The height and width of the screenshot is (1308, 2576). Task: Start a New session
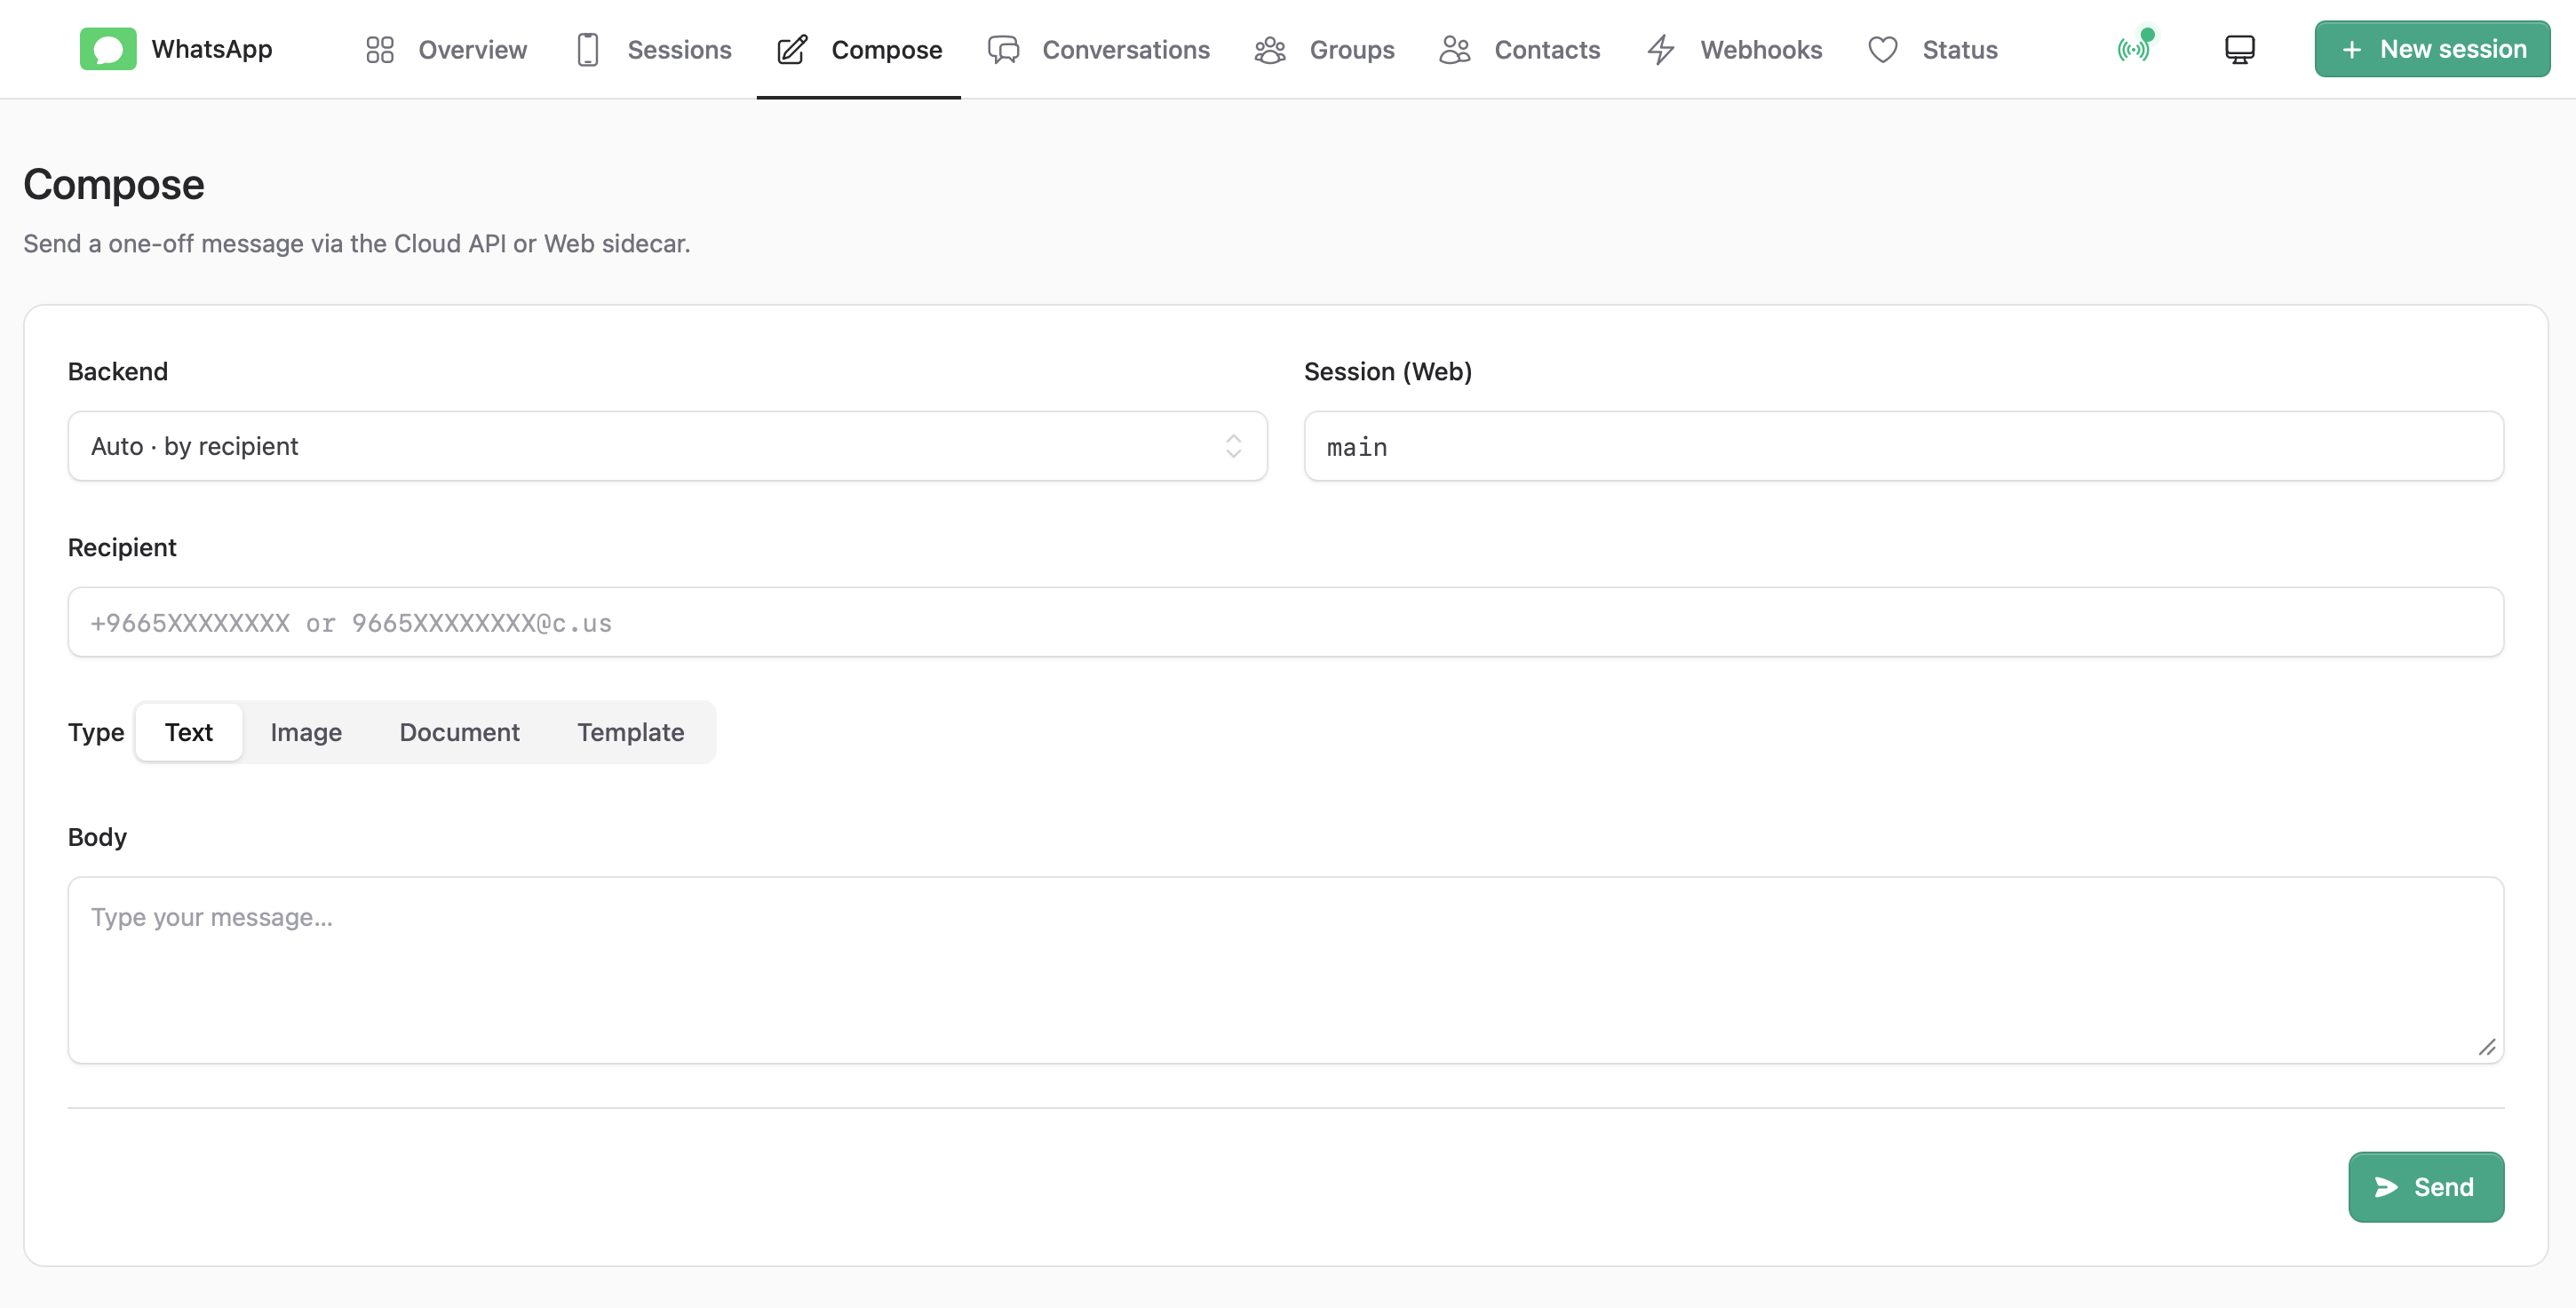point(2432,49)
